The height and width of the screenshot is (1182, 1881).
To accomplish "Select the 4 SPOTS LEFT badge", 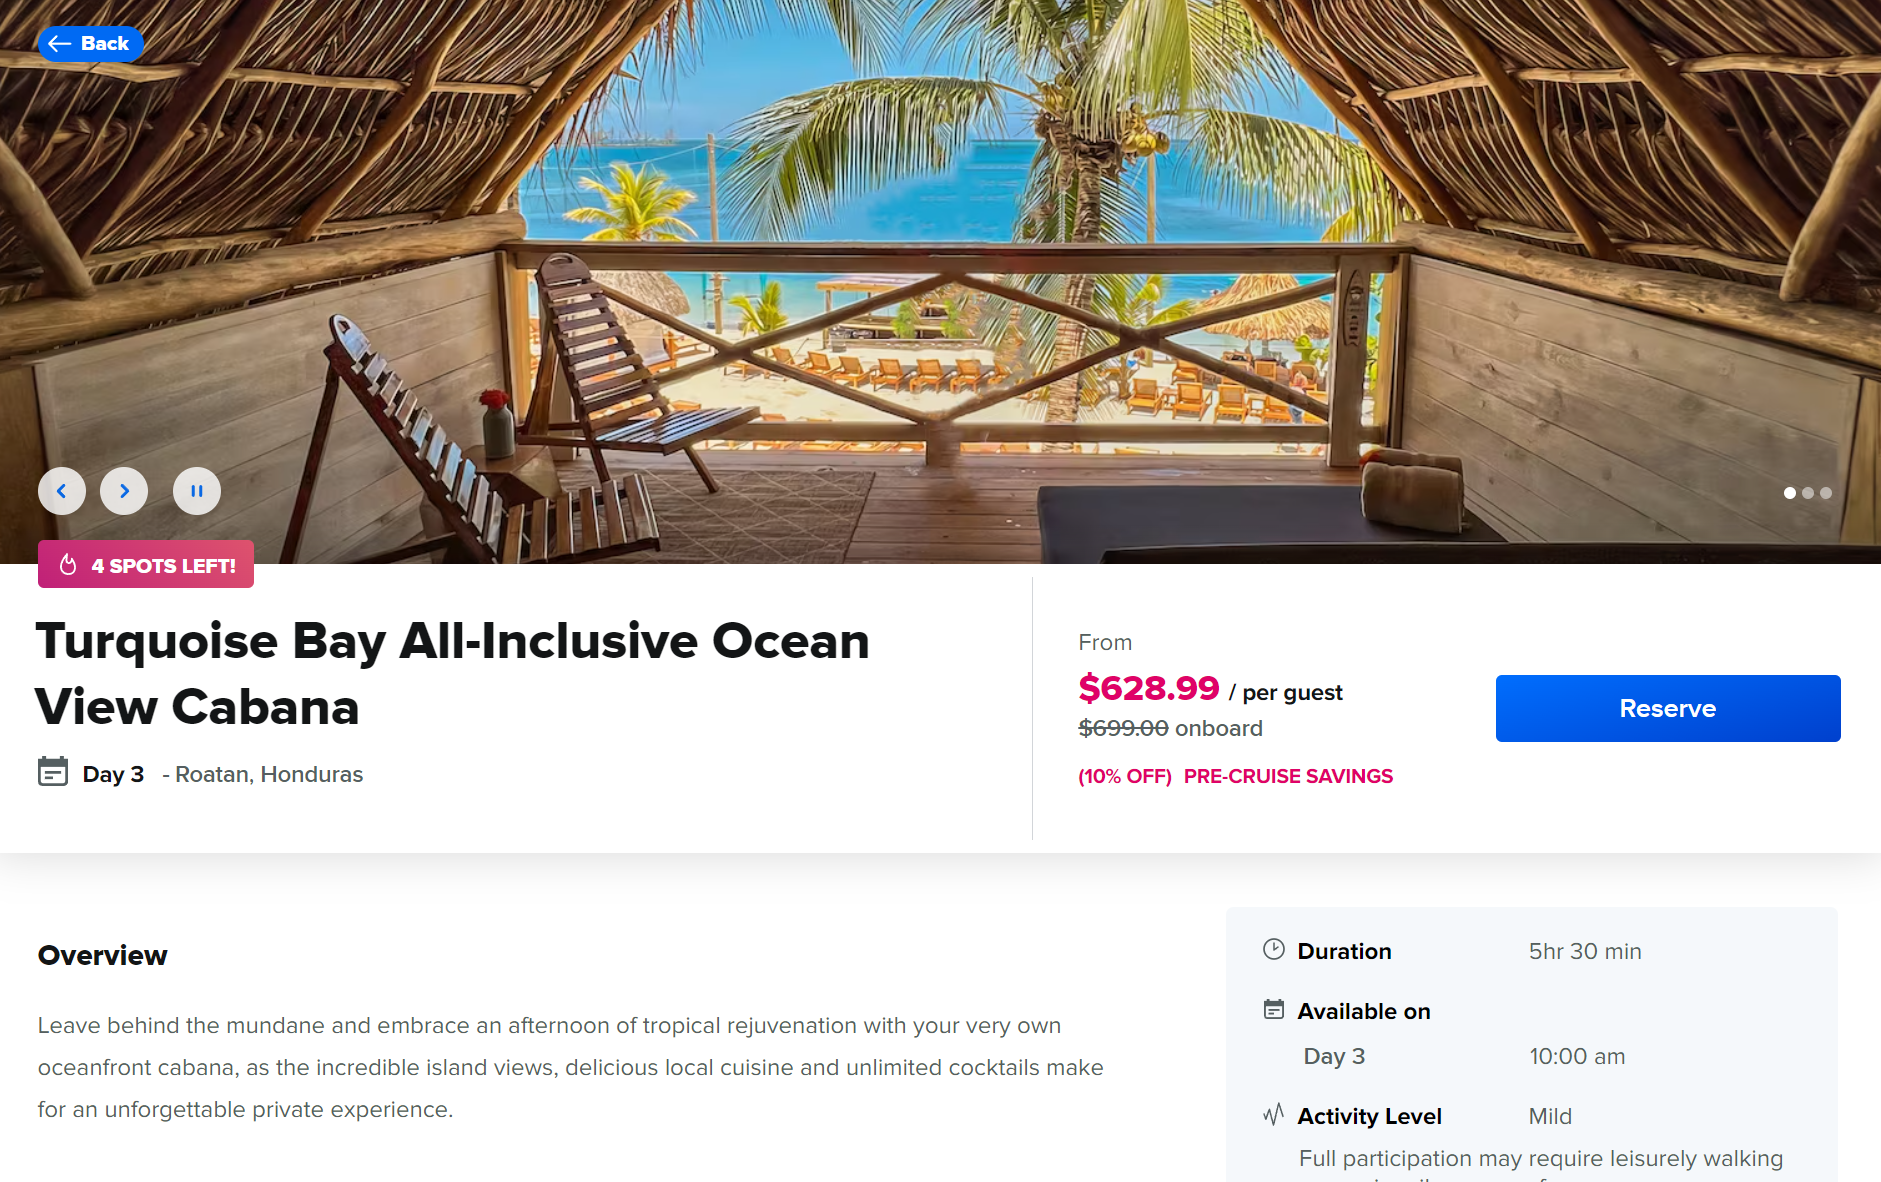I will (145, 564).
